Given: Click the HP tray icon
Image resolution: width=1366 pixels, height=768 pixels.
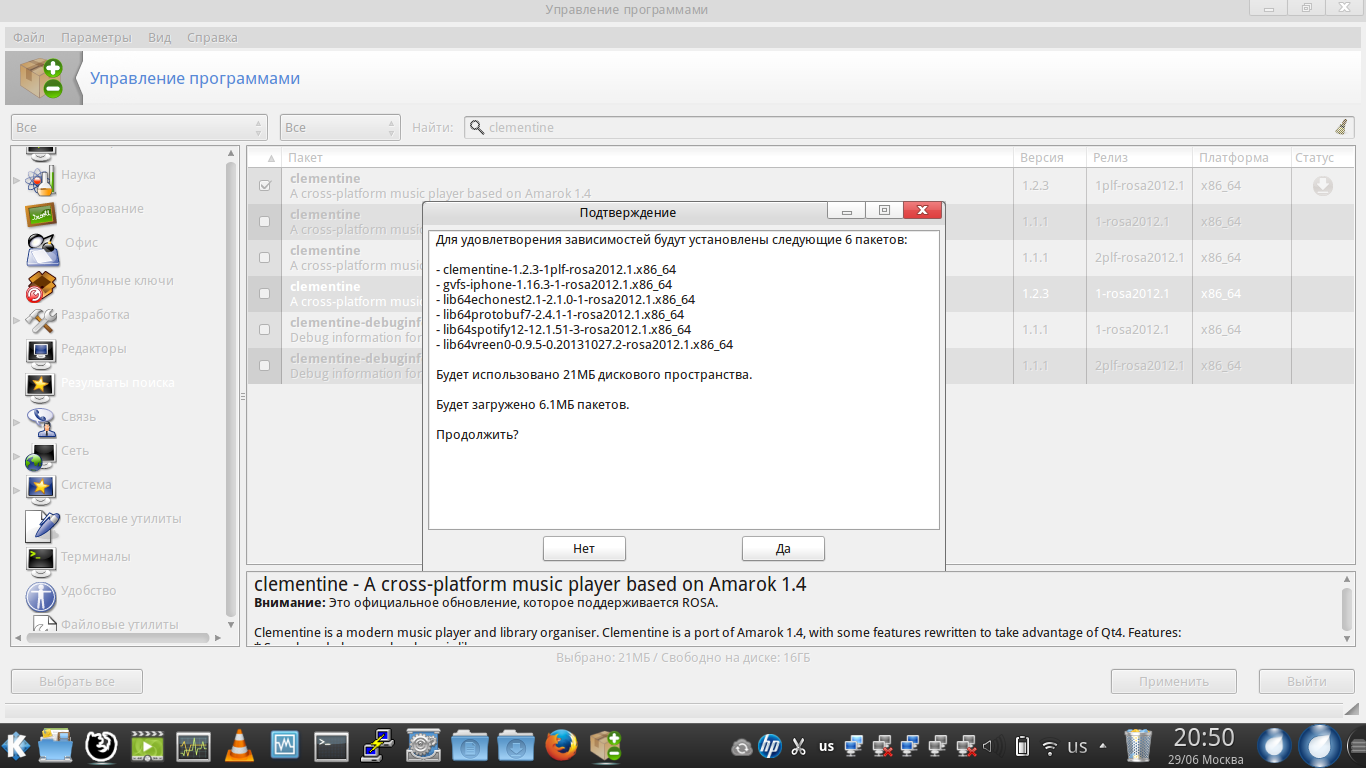Looking at the screenshot, I should click(769, 746).
